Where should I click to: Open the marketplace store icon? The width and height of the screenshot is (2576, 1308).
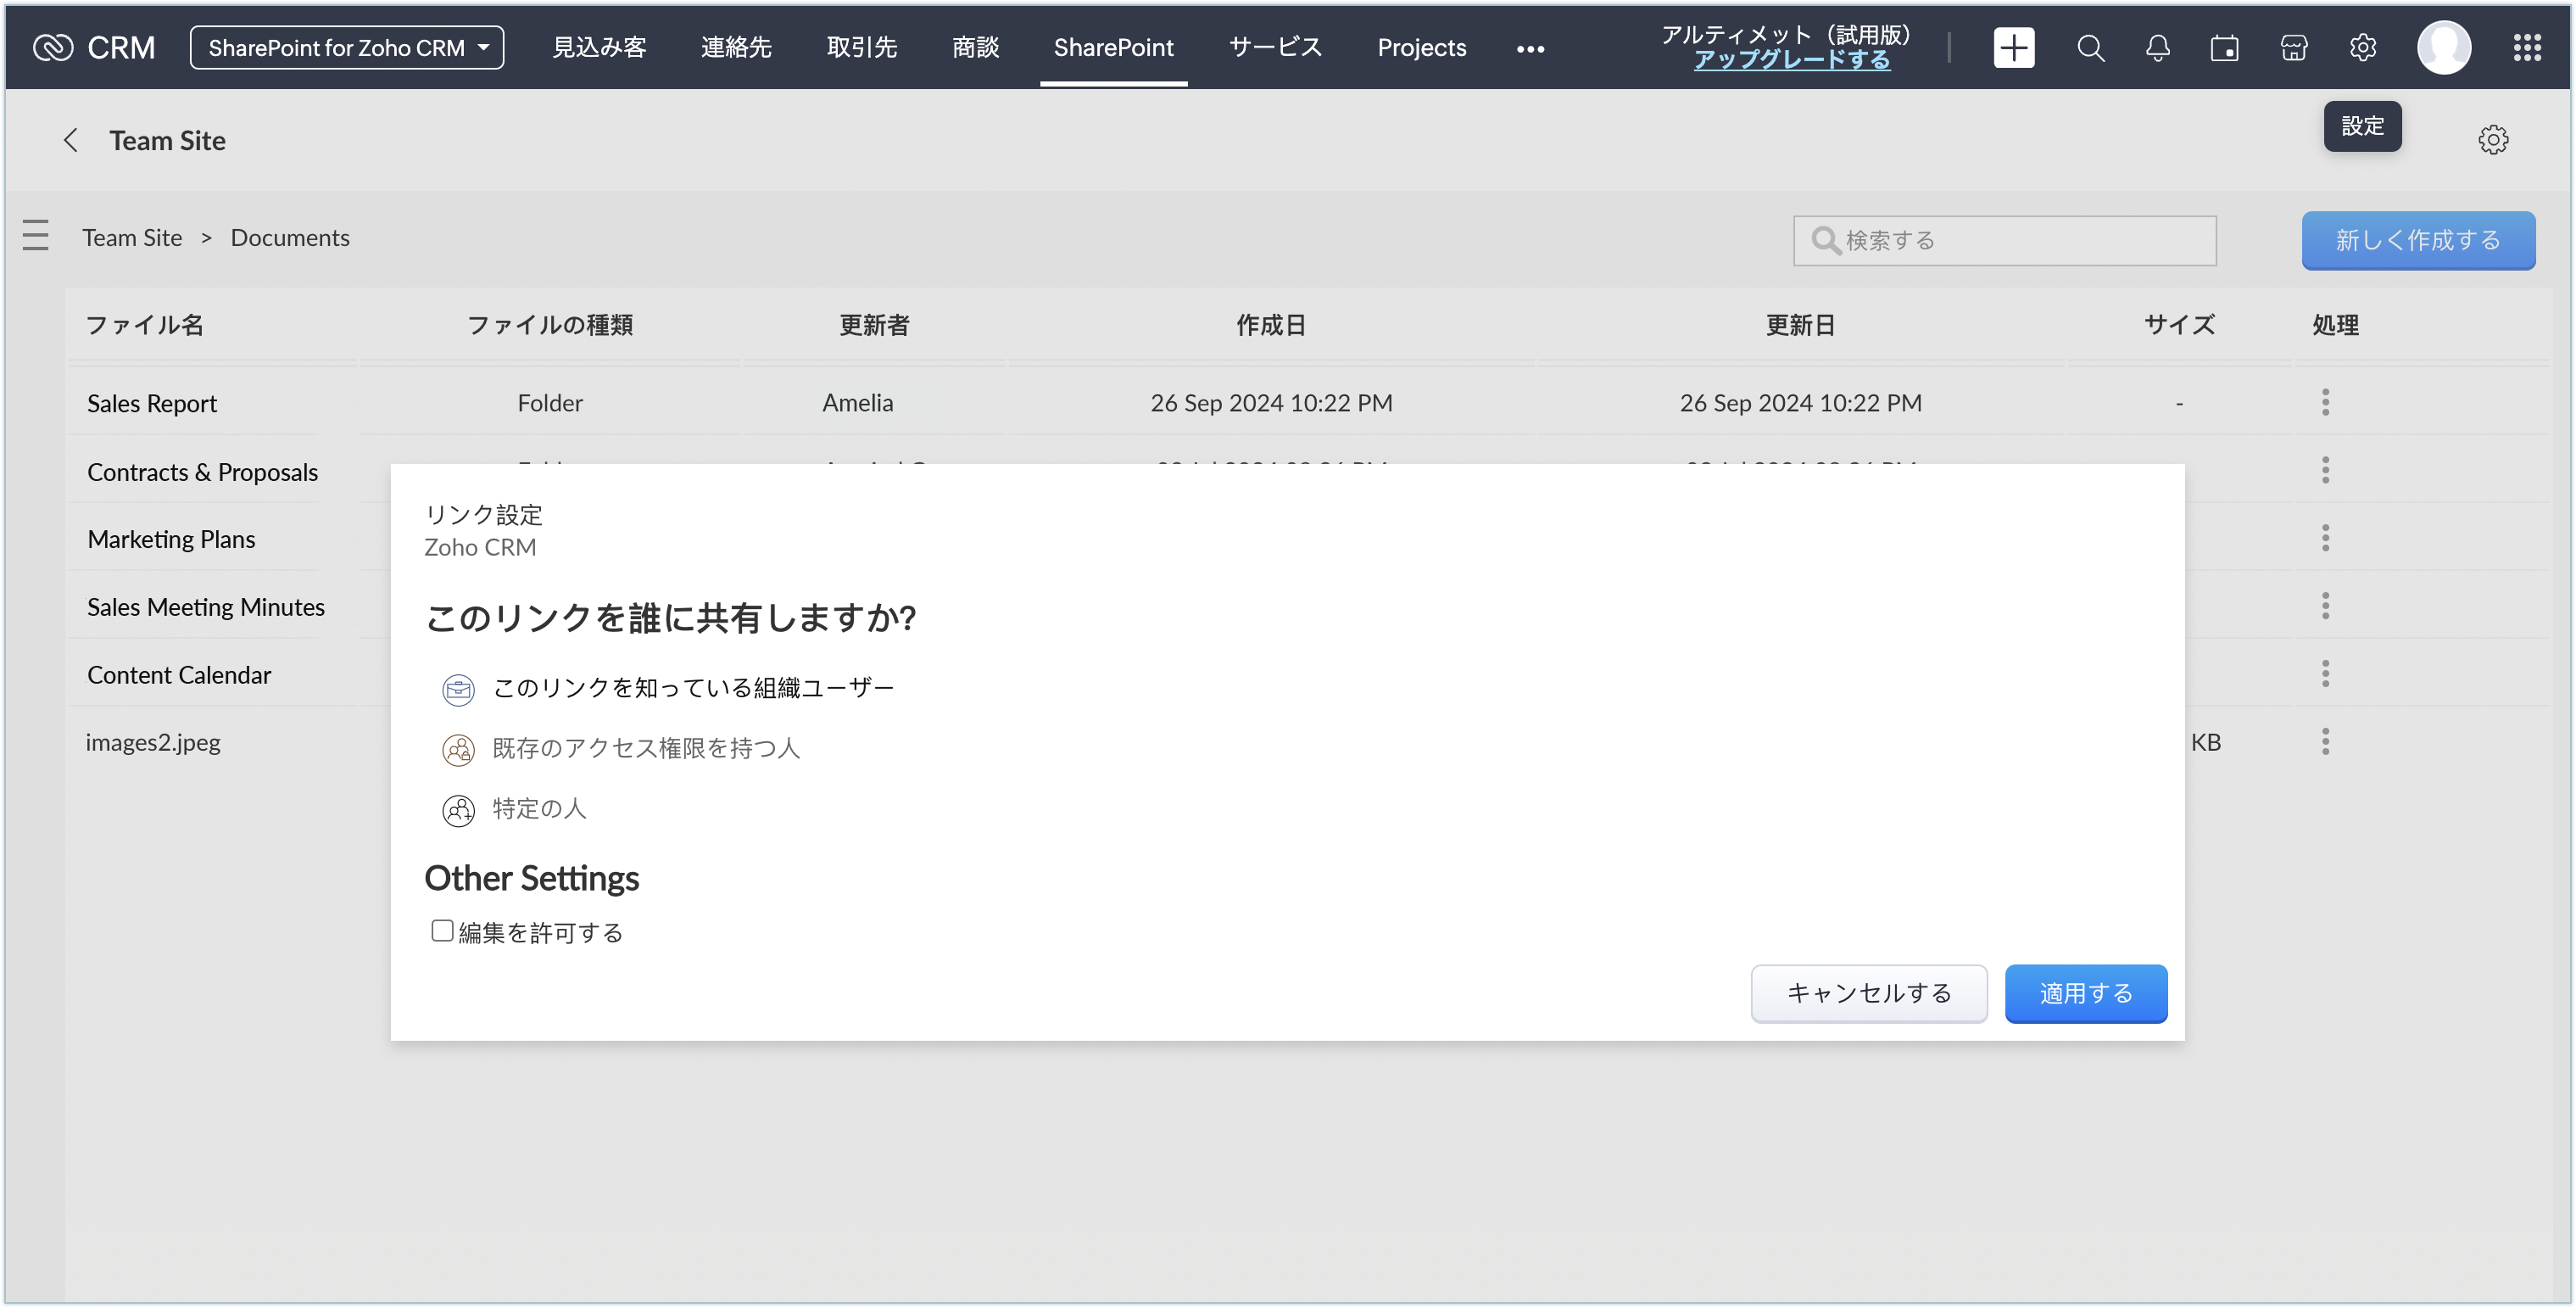[x=2293, y=48]
